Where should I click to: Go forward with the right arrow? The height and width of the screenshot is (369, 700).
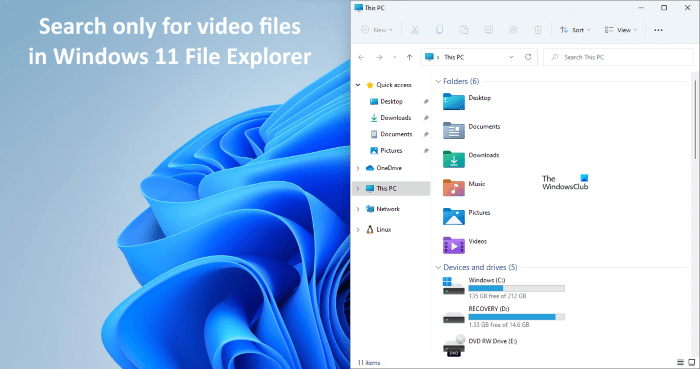[379, 57]
